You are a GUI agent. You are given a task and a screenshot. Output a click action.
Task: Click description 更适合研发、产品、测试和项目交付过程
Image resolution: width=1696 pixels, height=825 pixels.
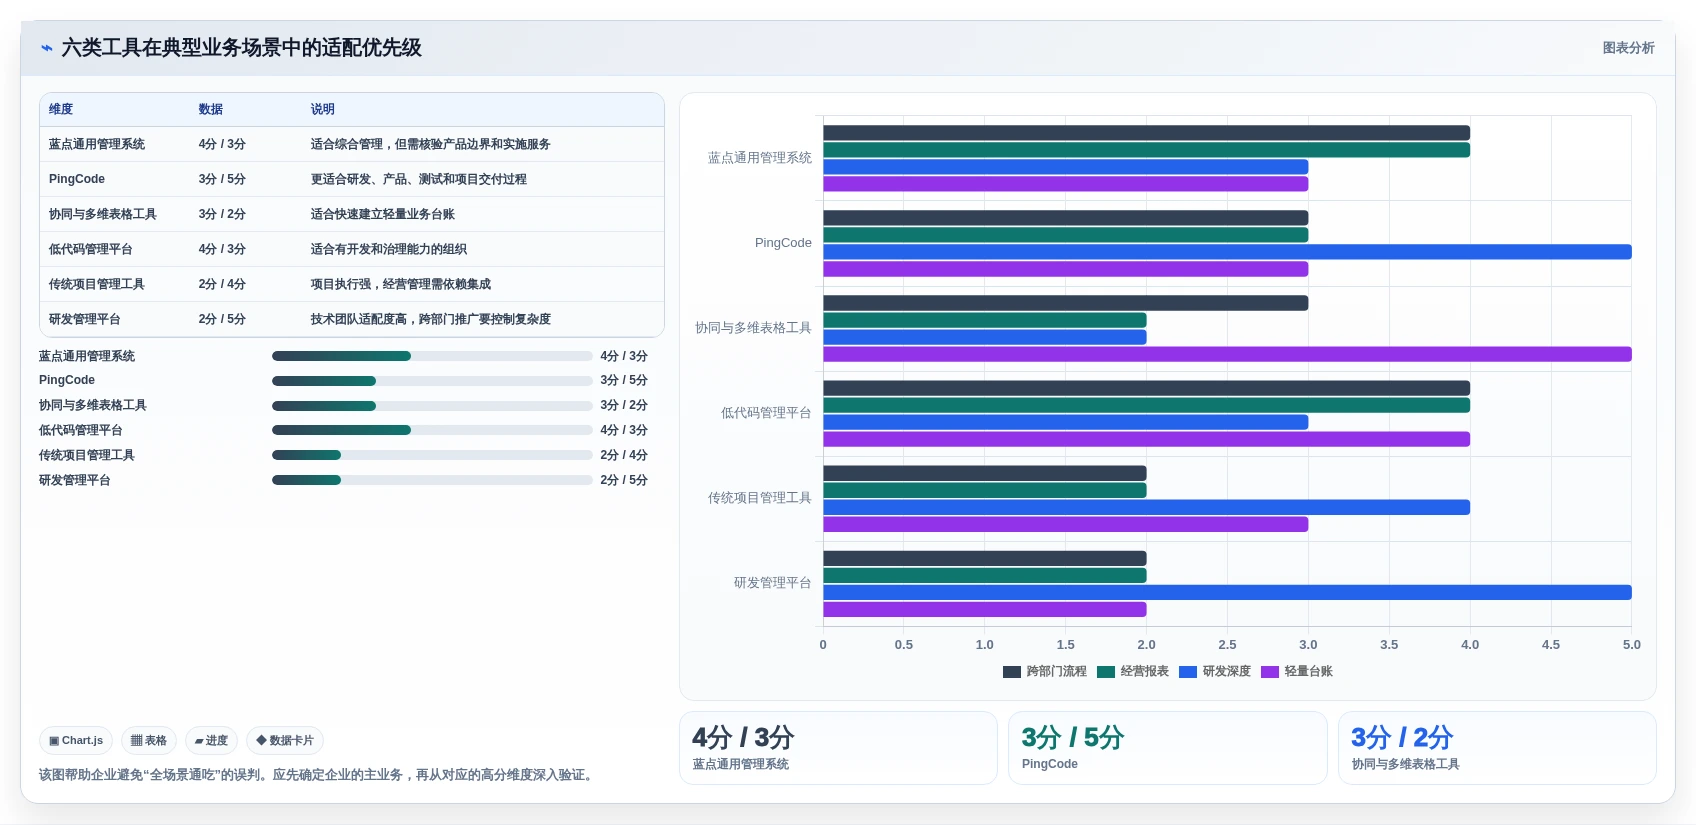pos(419,179)
